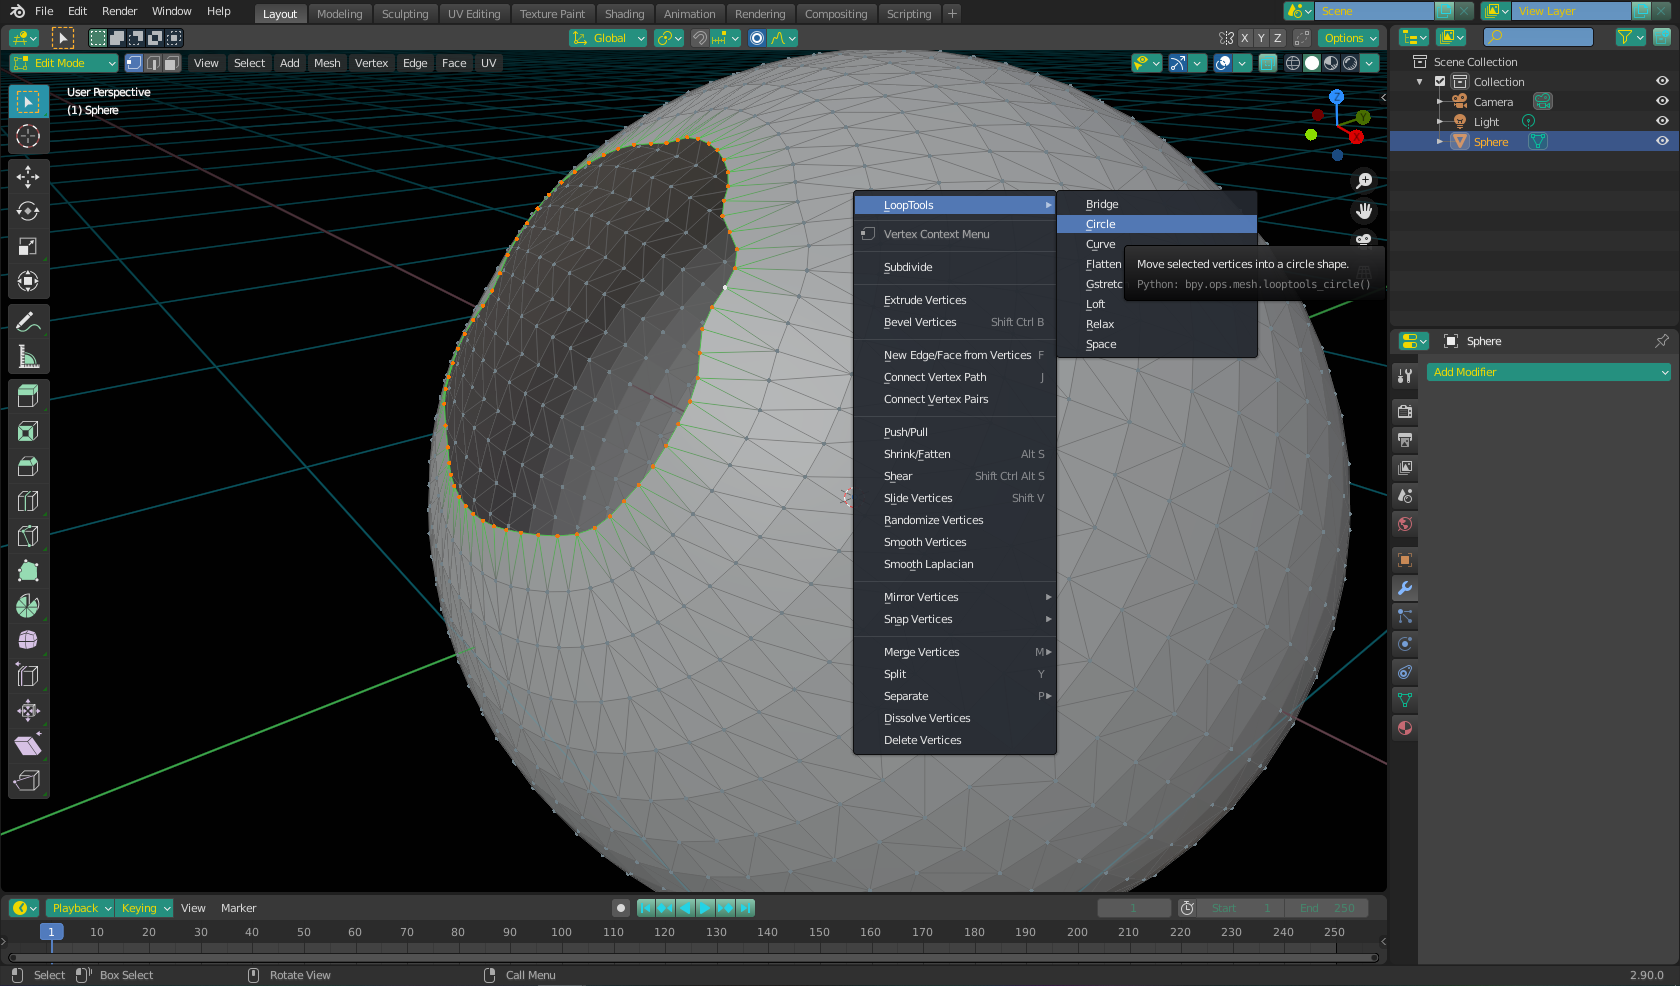Click the timeline frame 1 marker
Viewport: 1680px width, 986px height.
tap(52, 932)
